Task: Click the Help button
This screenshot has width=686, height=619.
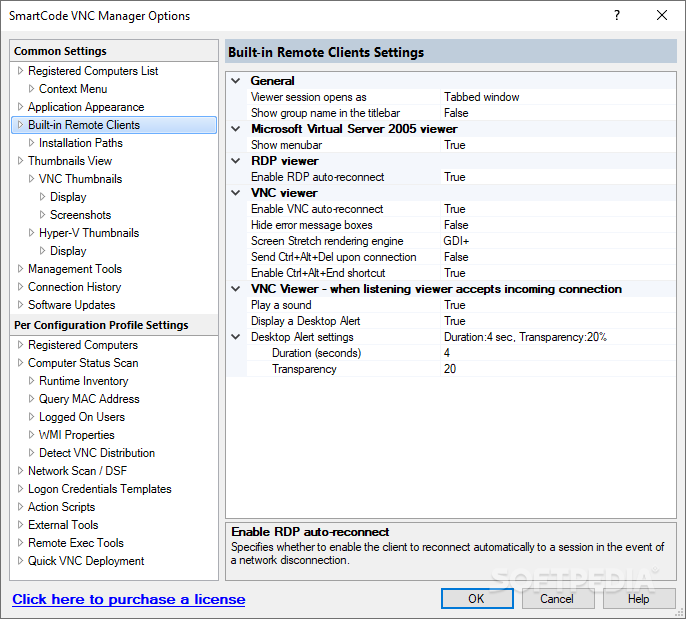Action: point(639,598)
